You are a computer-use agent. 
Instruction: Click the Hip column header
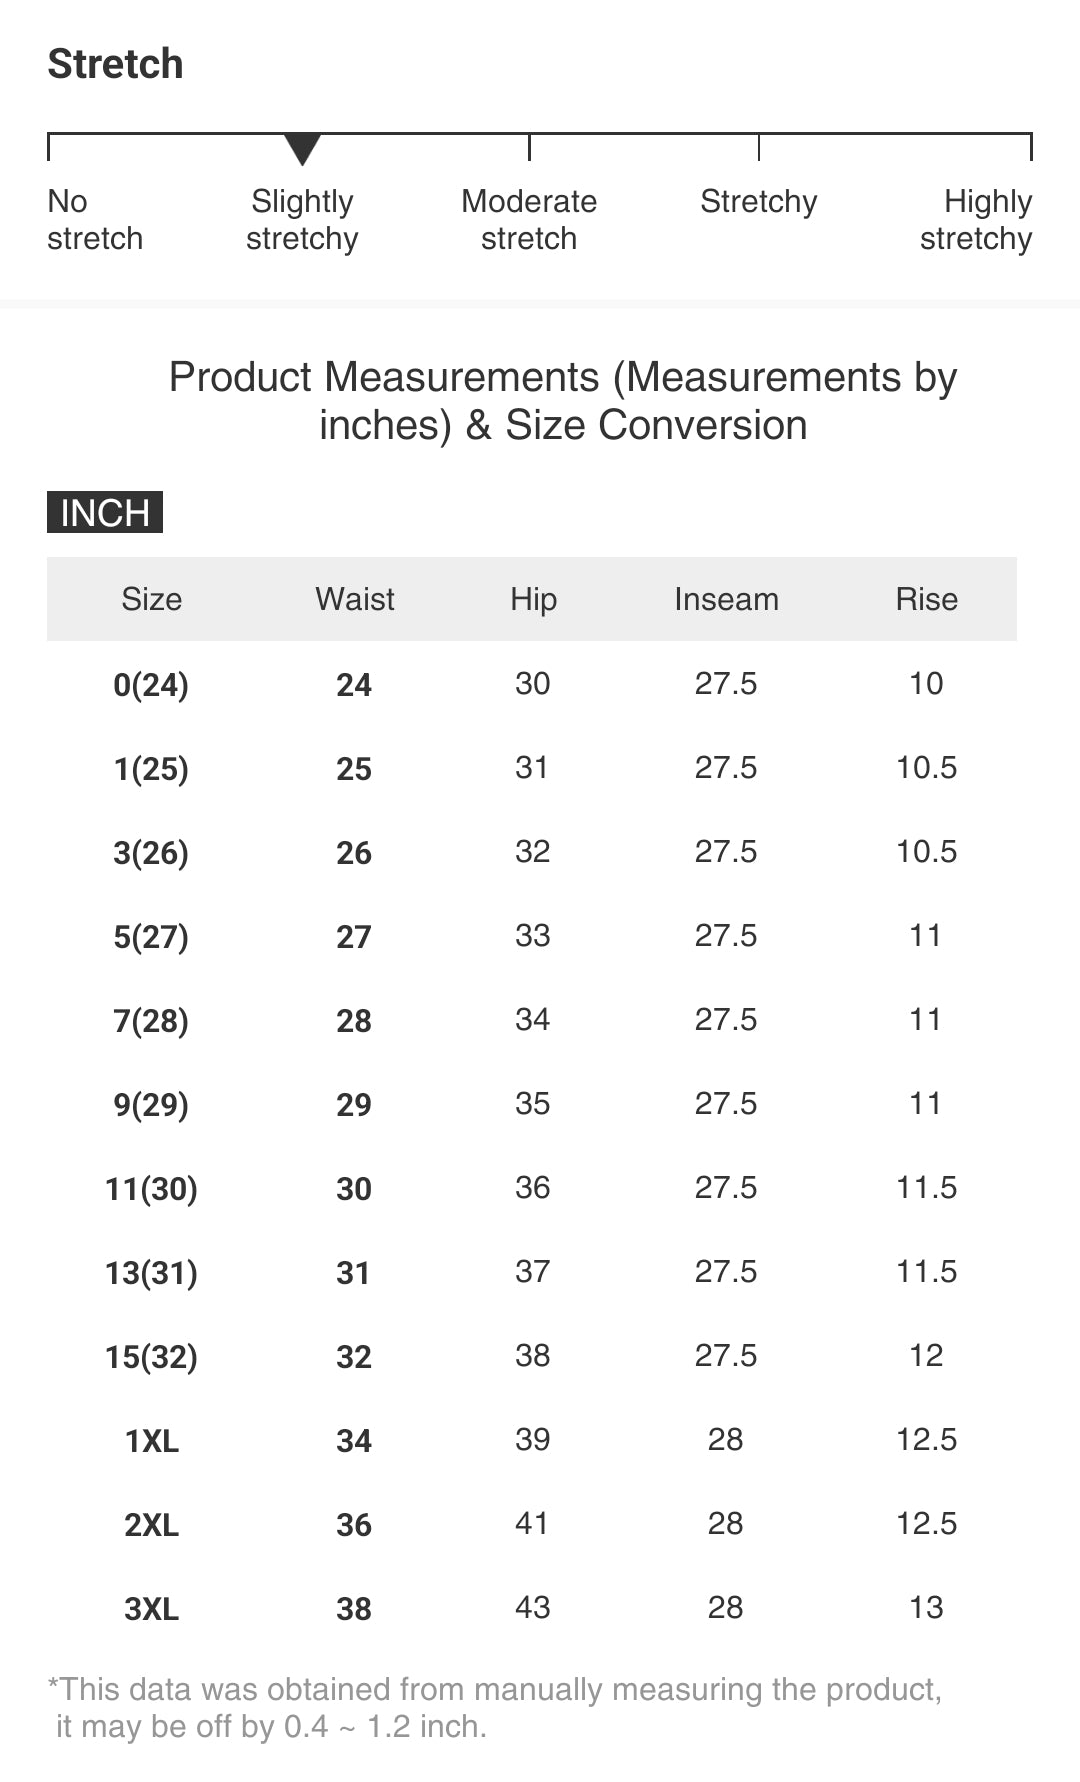(533, 599)
